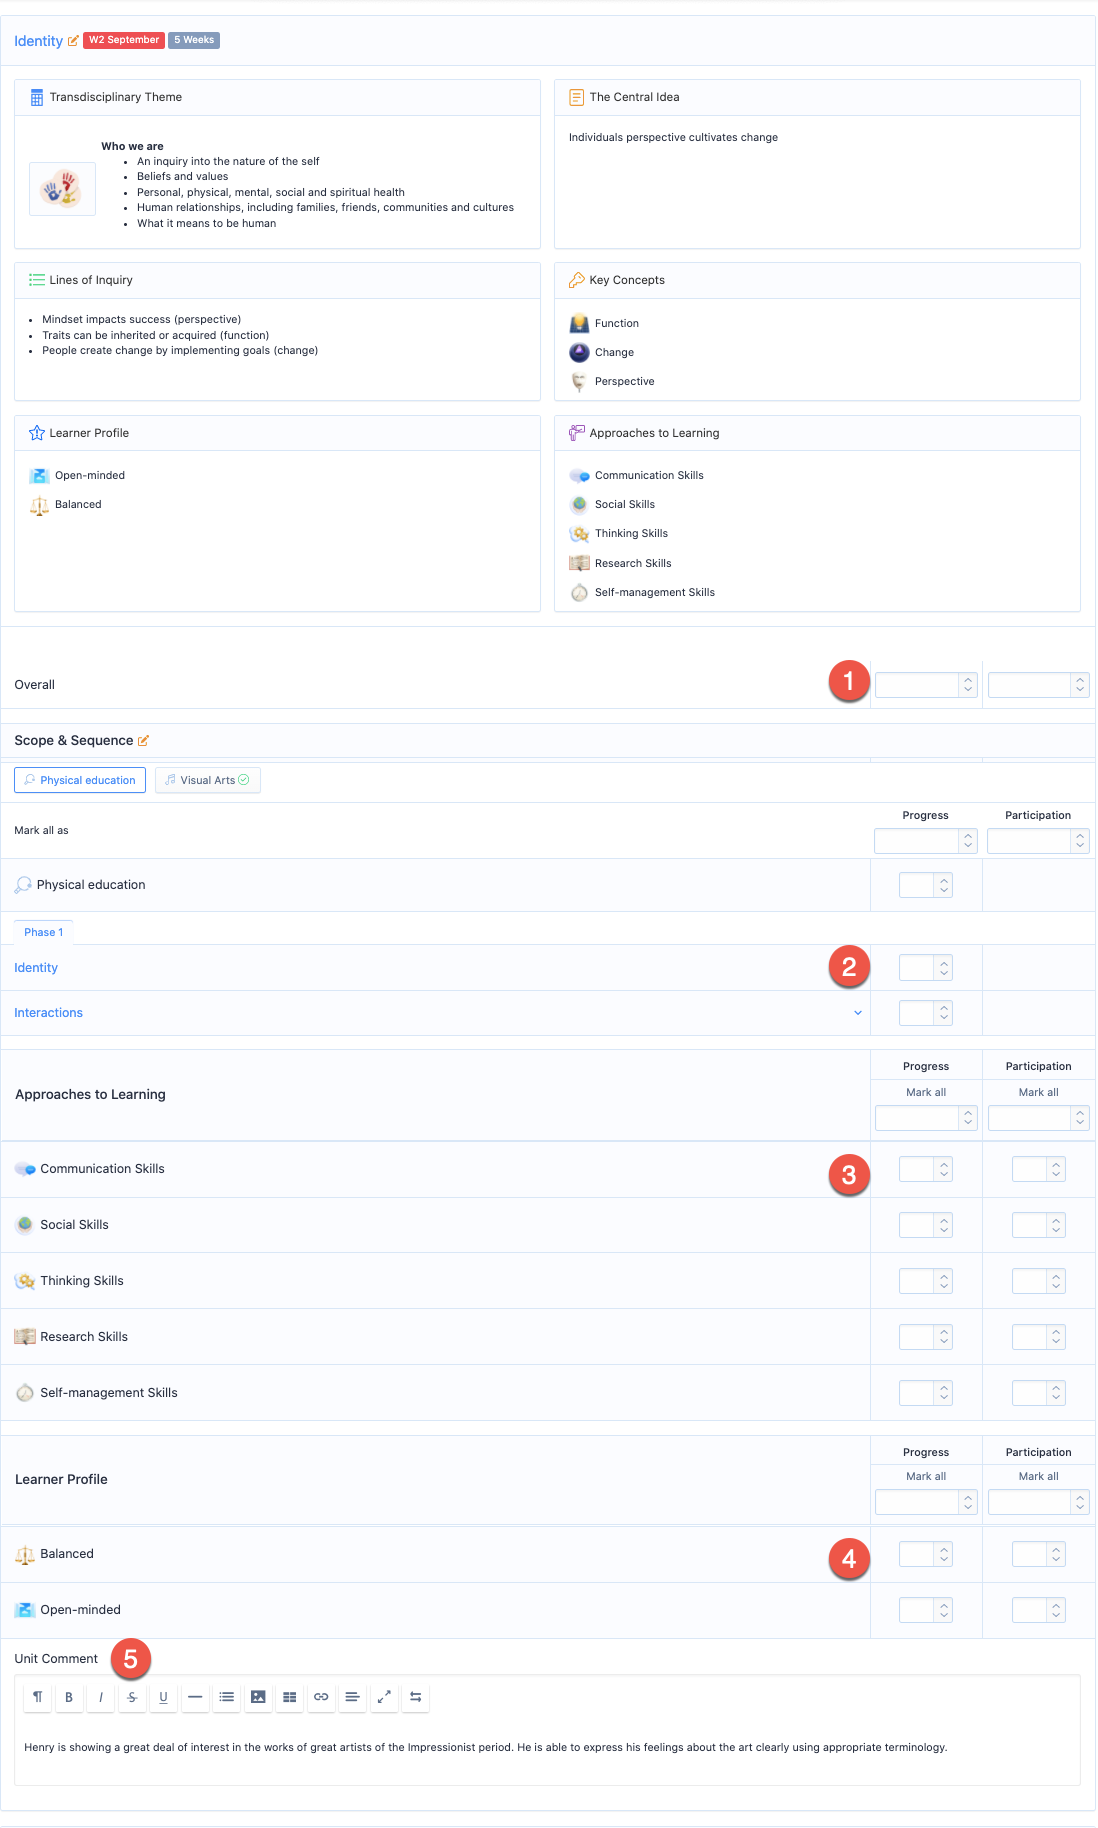Expand comment editor to fullscreen

tap(384, 1697)
